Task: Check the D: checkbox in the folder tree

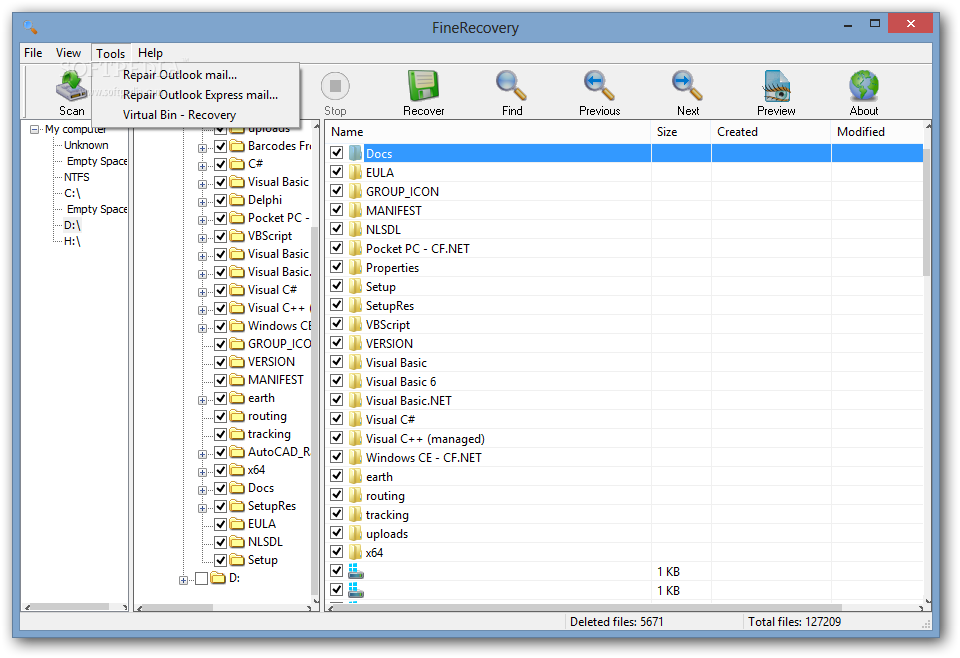Action: click(x=201, y=578)
